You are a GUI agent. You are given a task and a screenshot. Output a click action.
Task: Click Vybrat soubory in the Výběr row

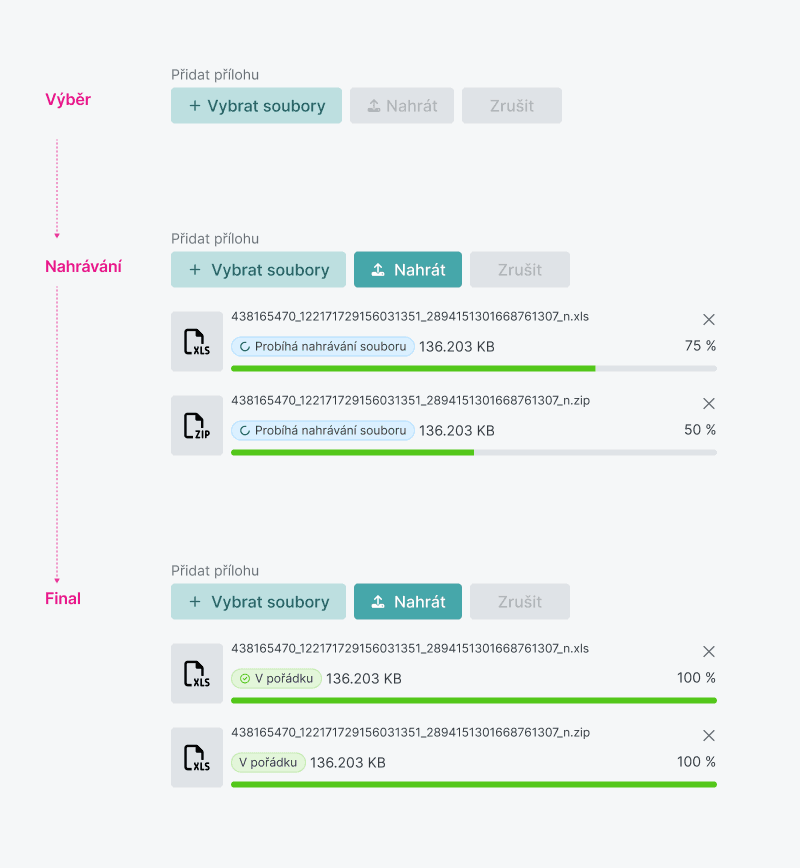(x=256, y=106)
